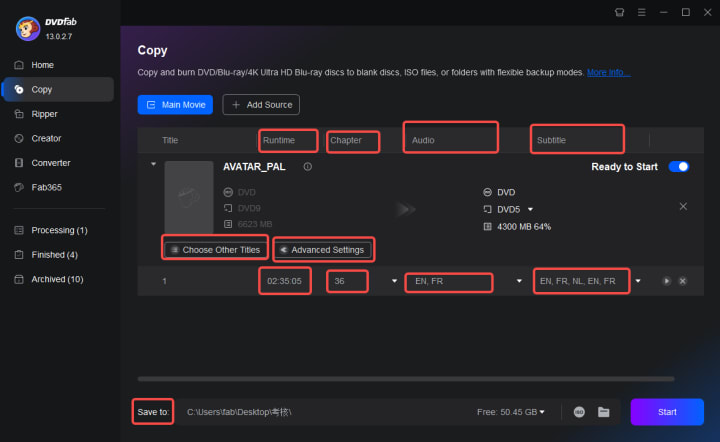Remove the AVATAR_PAL source with X
Viewport: 720px width, 442px height.
click(683, 207)
